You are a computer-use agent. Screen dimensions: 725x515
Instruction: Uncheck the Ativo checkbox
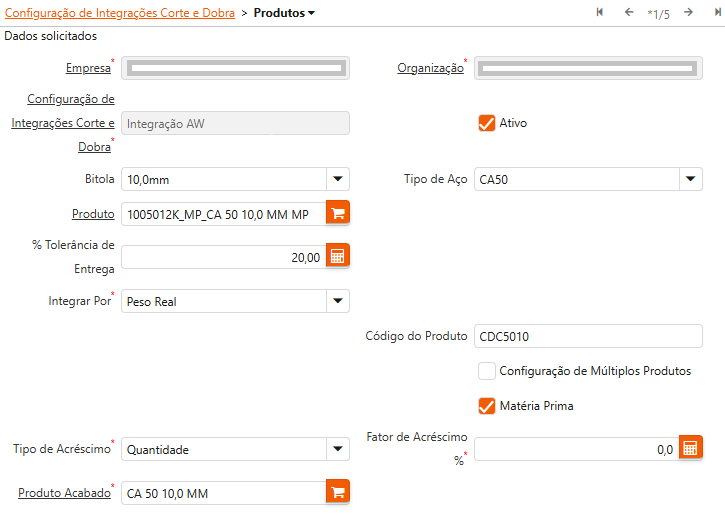click(487, 123)
